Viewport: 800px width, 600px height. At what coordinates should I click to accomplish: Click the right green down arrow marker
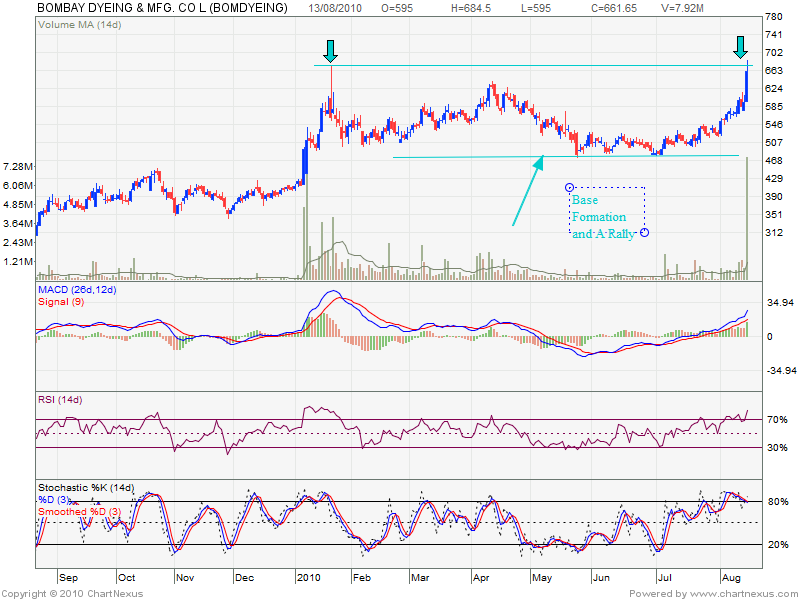click(x=740, y=46)
